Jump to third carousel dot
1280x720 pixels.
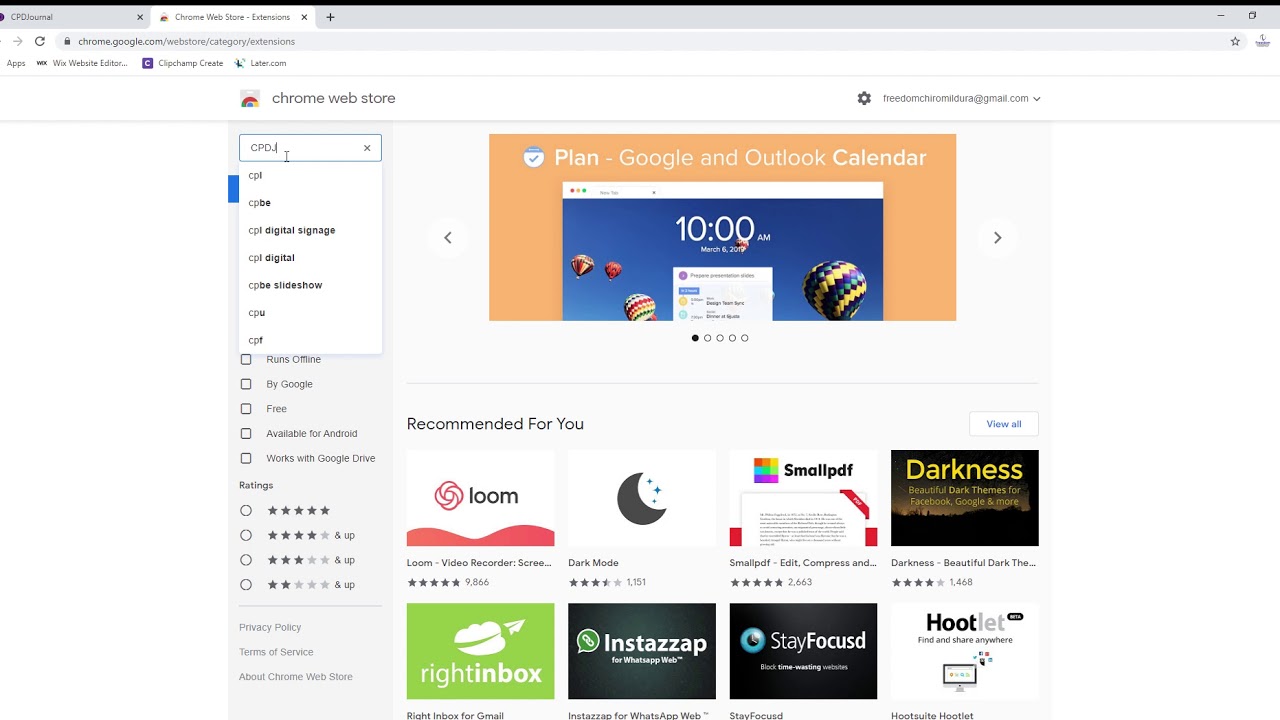click(720, 338)
